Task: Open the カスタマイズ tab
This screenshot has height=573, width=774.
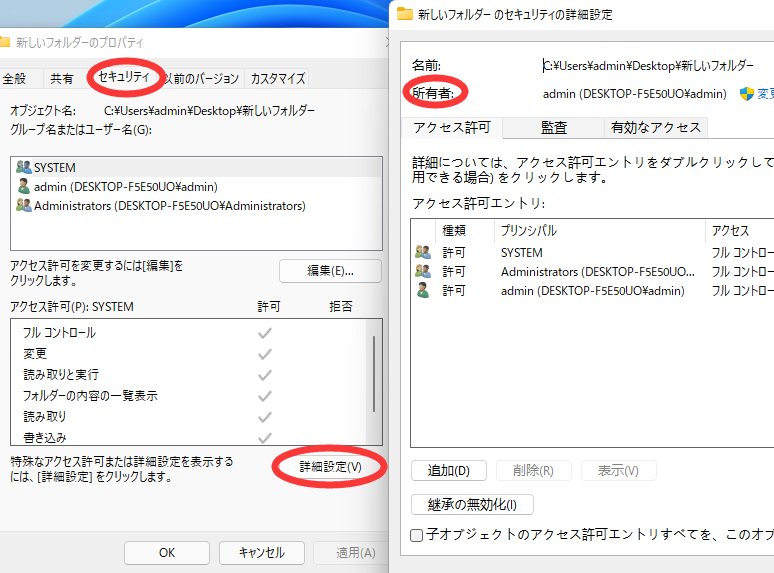Action: (x=277, y=78)
